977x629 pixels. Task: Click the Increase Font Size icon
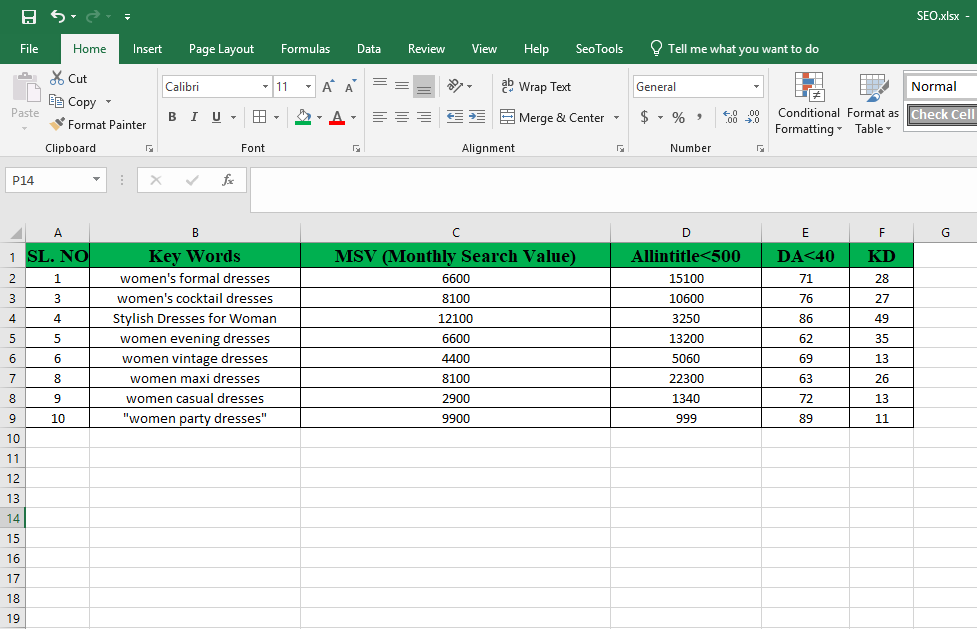[x=328, y=87]
